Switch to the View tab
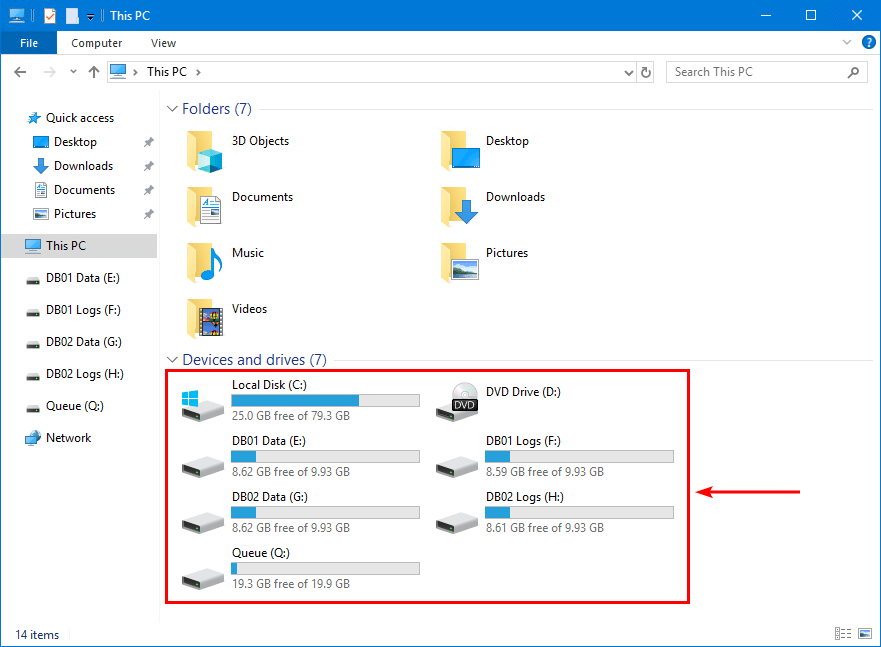 coord(163,43)
